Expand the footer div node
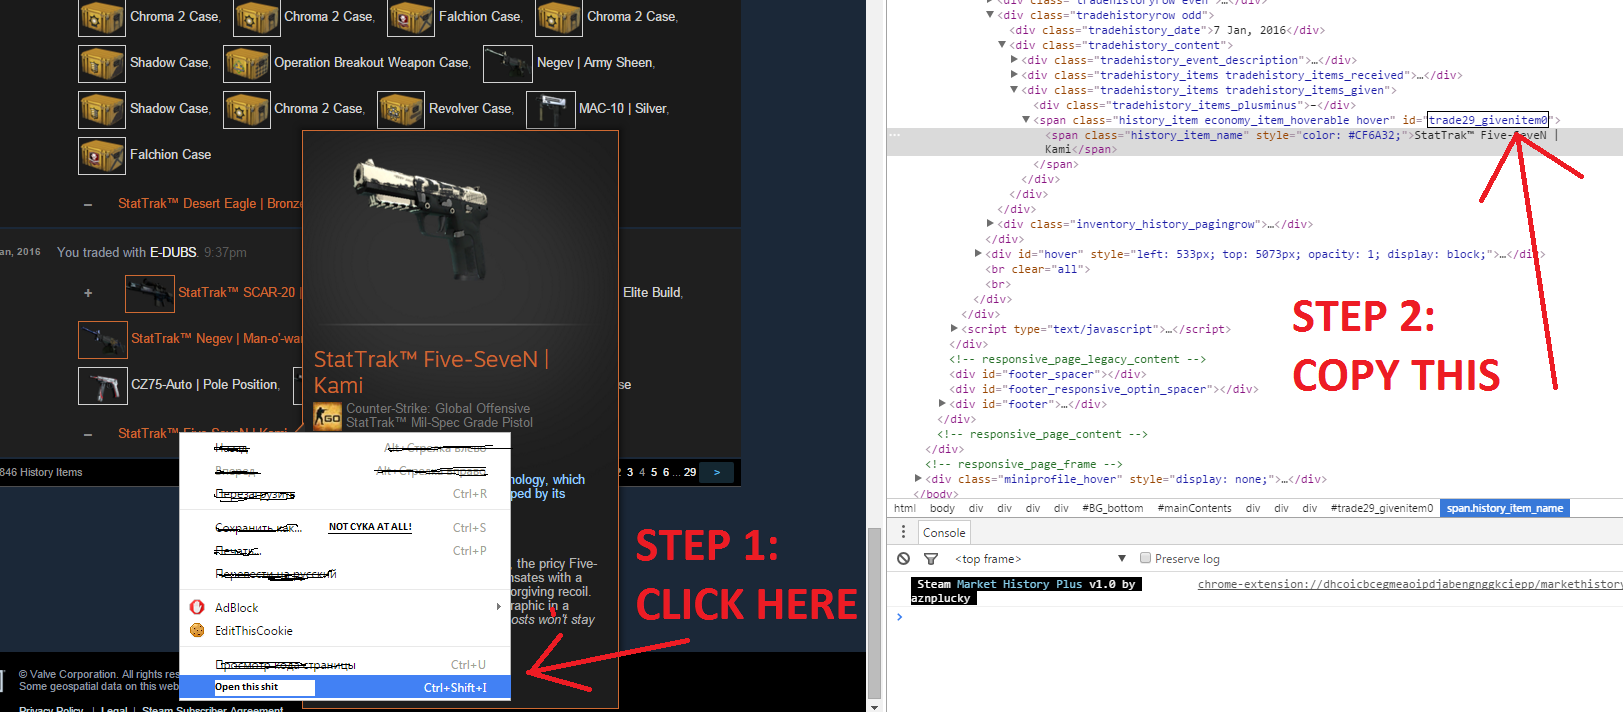Image resolution: width=1623 pixels, height=712 pixels. click(942, 404)
